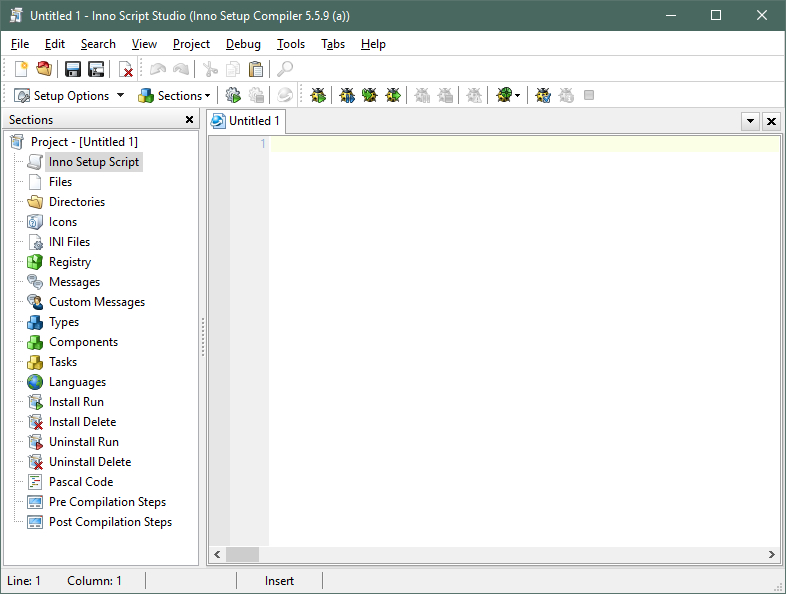Open a script file via folder icon
The image size is (786, 594).
pos(44,69)
